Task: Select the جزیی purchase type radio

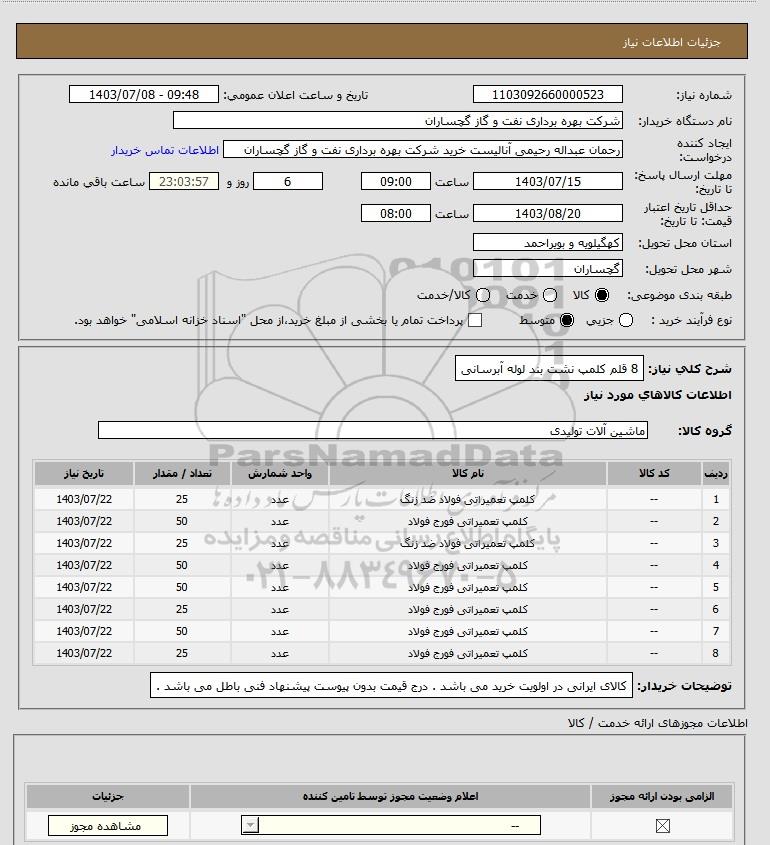Action: click(x=626, y=321)
